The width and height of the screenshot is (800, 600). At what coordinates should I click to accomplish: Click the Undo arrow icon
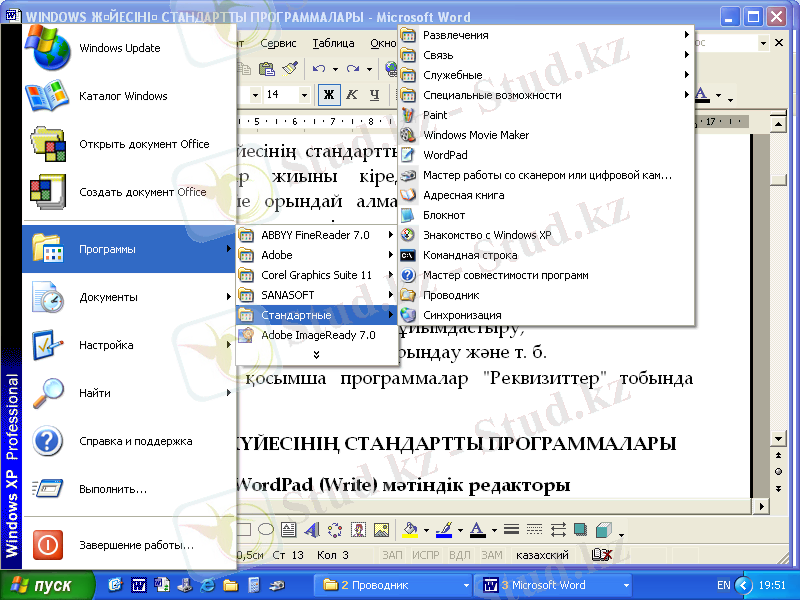[x=319, y=68]
